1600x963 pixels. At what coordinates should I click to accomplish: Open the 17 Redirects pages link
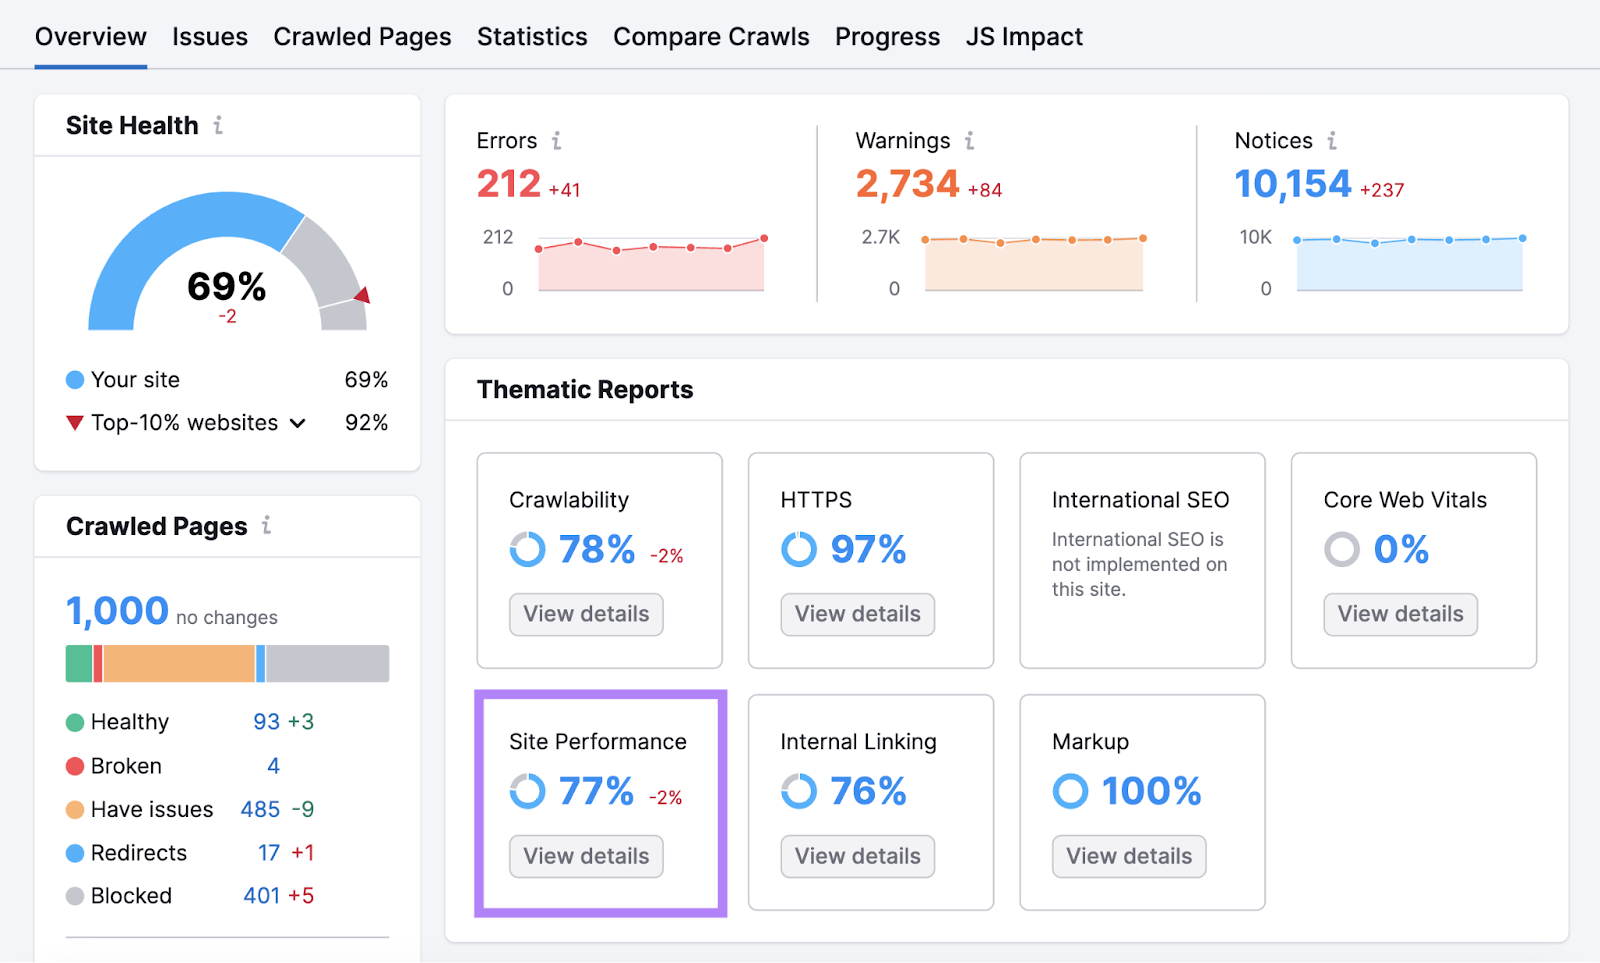[x=269, y=853]
